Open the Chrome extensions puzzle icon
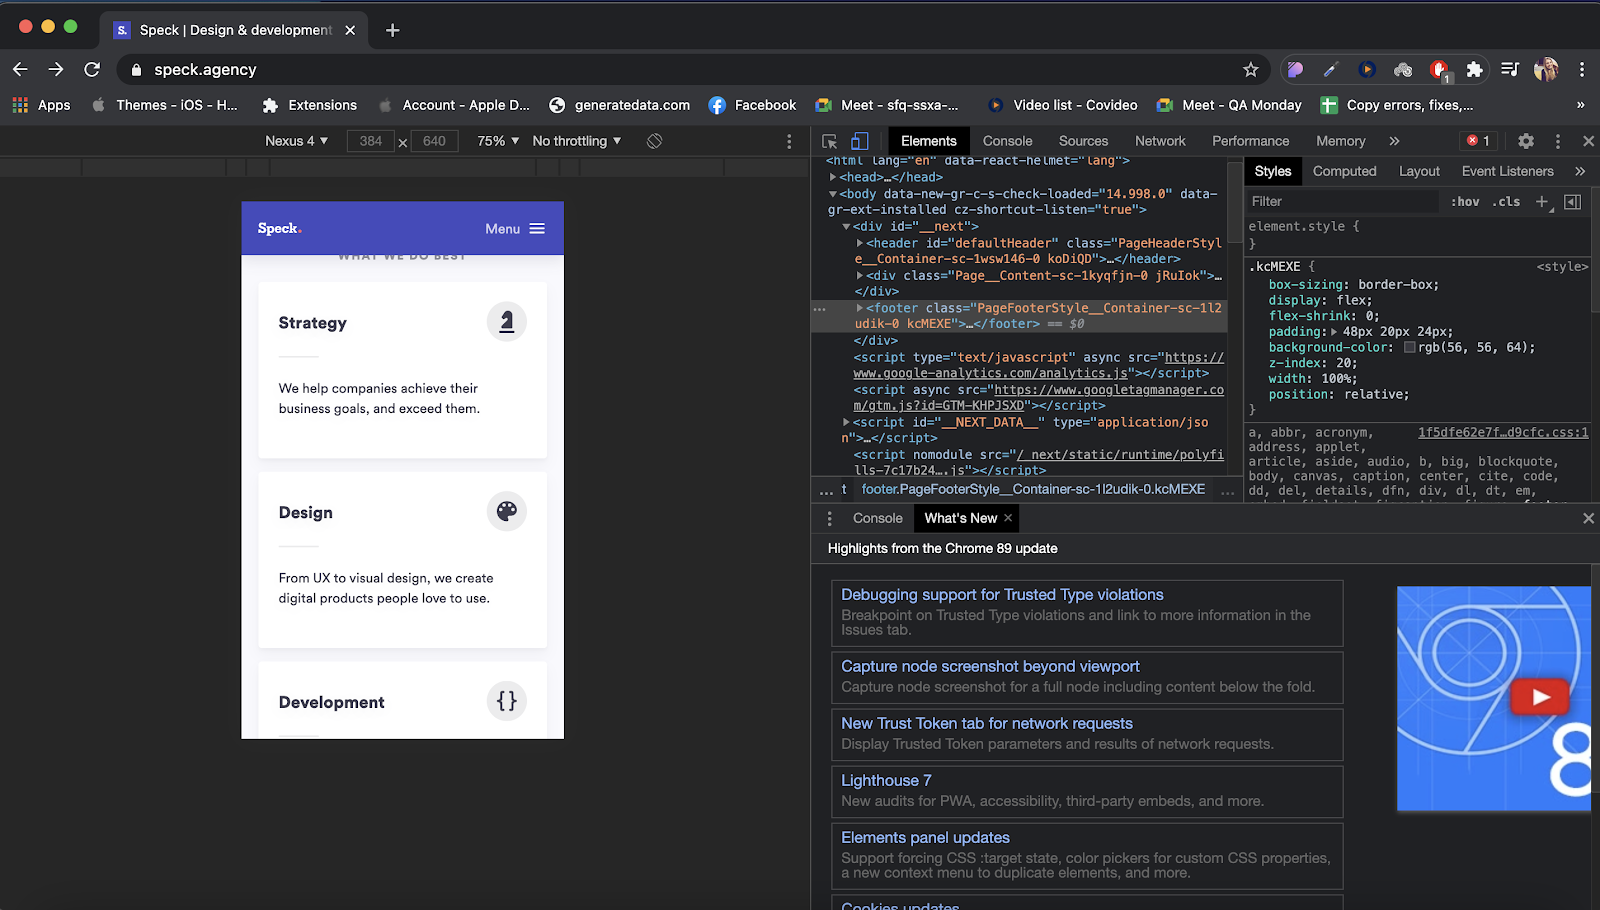The image size is (1600, 910). click(x=1474, y=69)
